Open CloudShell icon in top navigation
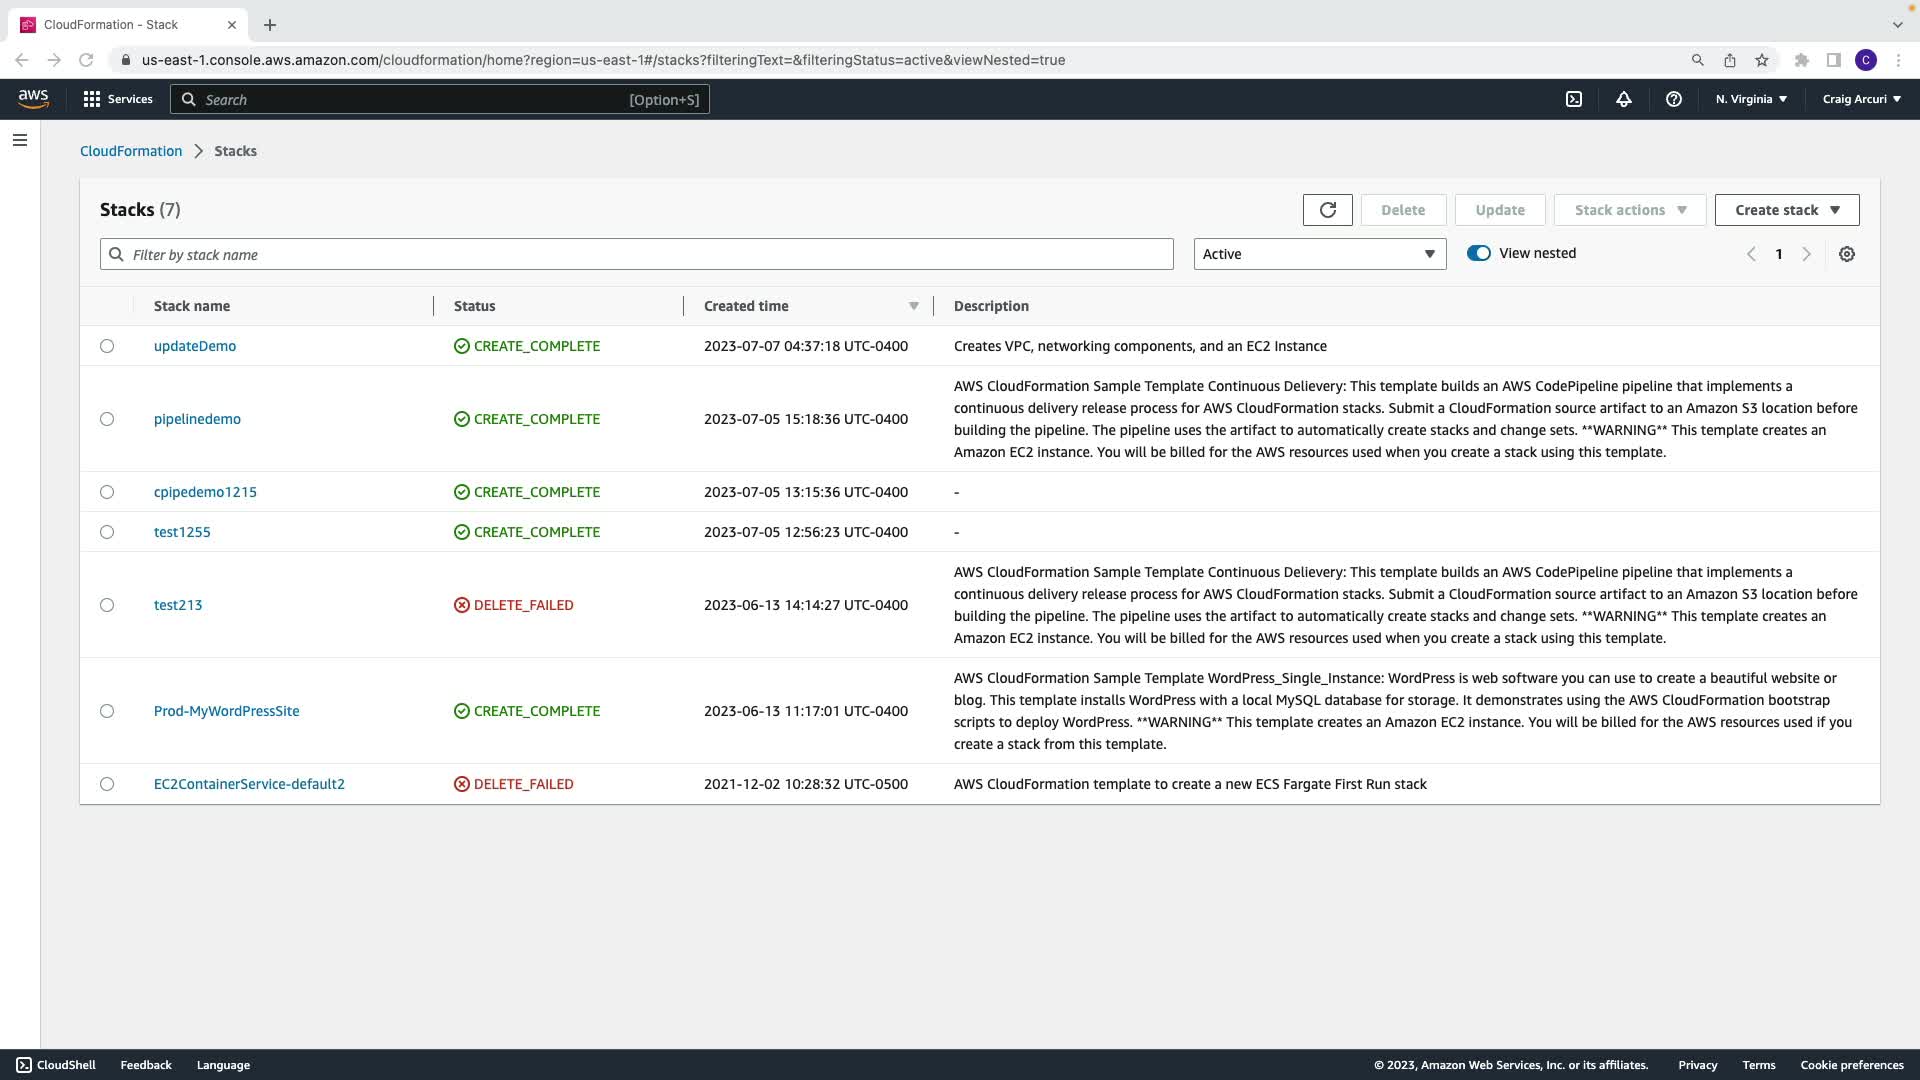The width and height of the screenshot is (1920, 1080). (1573, 99)
